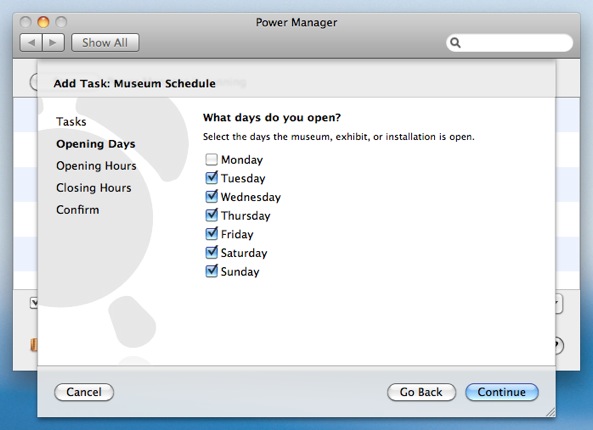Select the Tasks step in sidebar
The width and height of the screenshot is (593, 430).
(71, 122)
